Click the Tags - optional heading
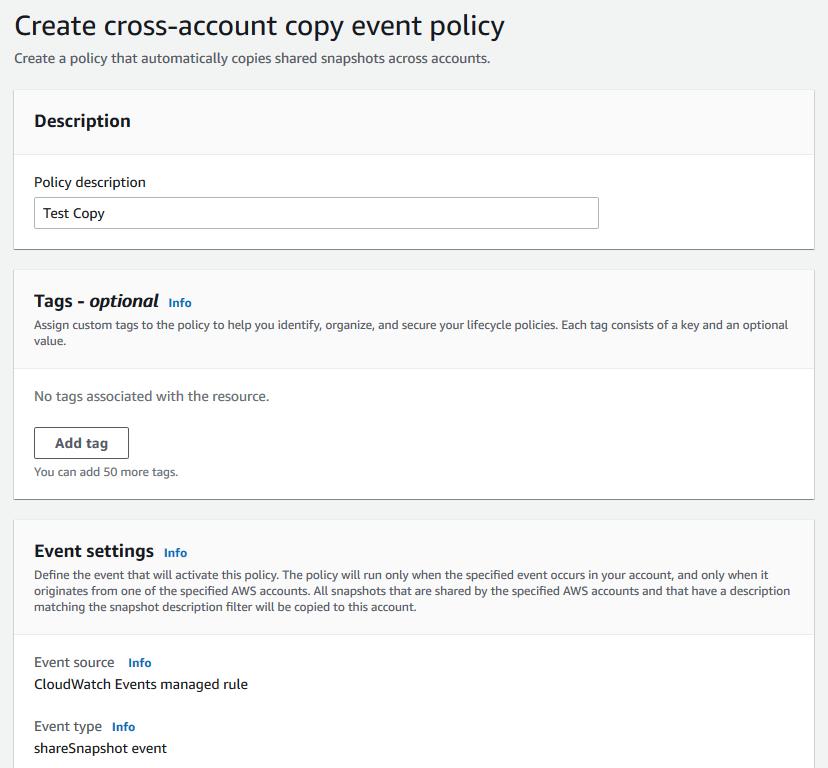Screen dimensions: 828x768 (x=94, y=301)
